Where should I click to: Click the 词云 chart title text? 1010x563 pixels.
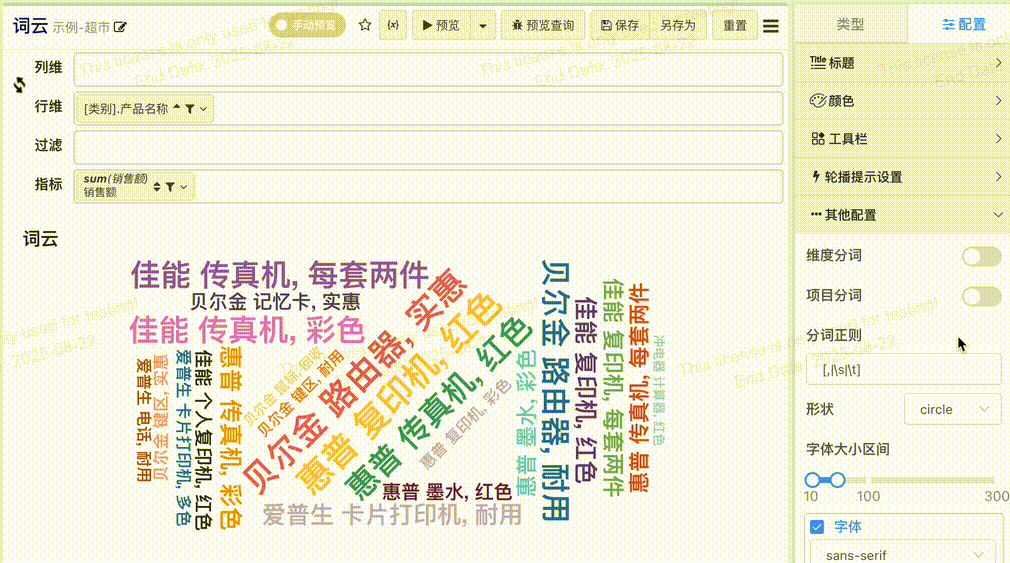pos(41,239)
